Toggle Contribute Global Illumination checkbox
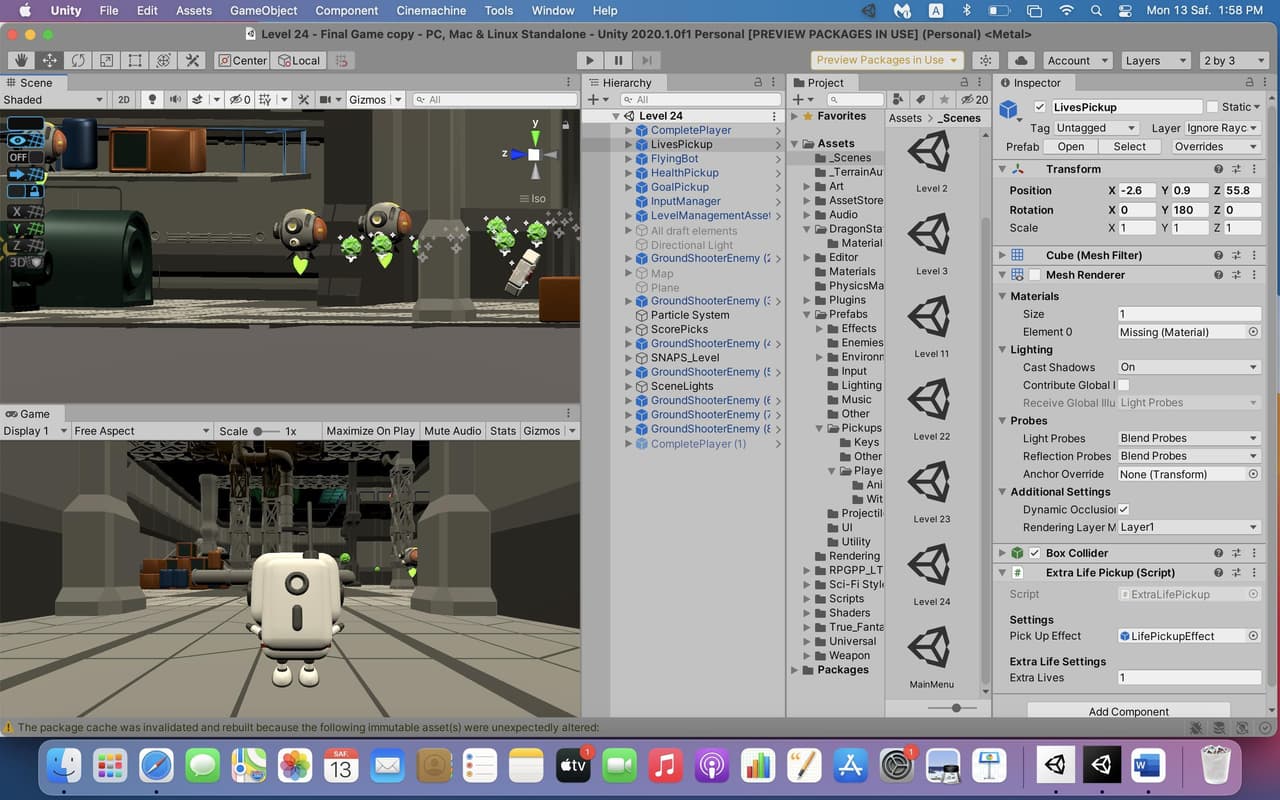The height and width of the screenshot is (800, 1280). 1123,385
